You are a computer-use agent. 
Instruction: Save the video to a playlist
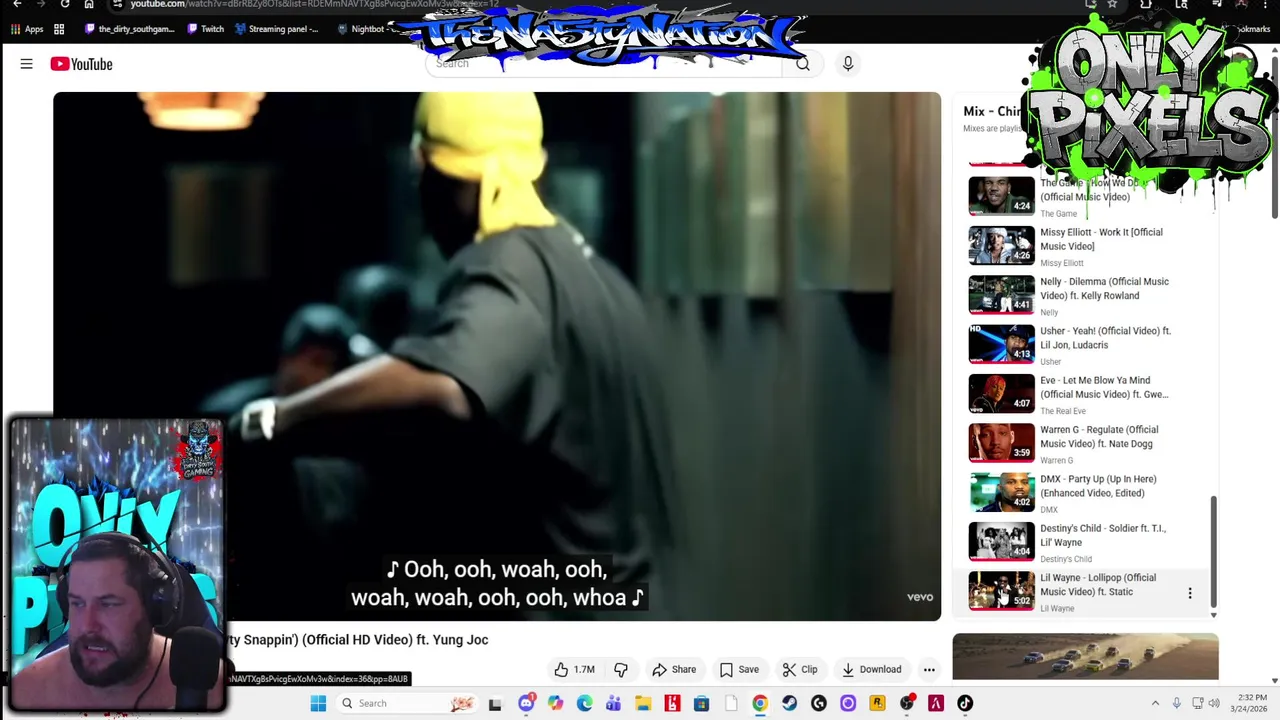click(739, 669)
